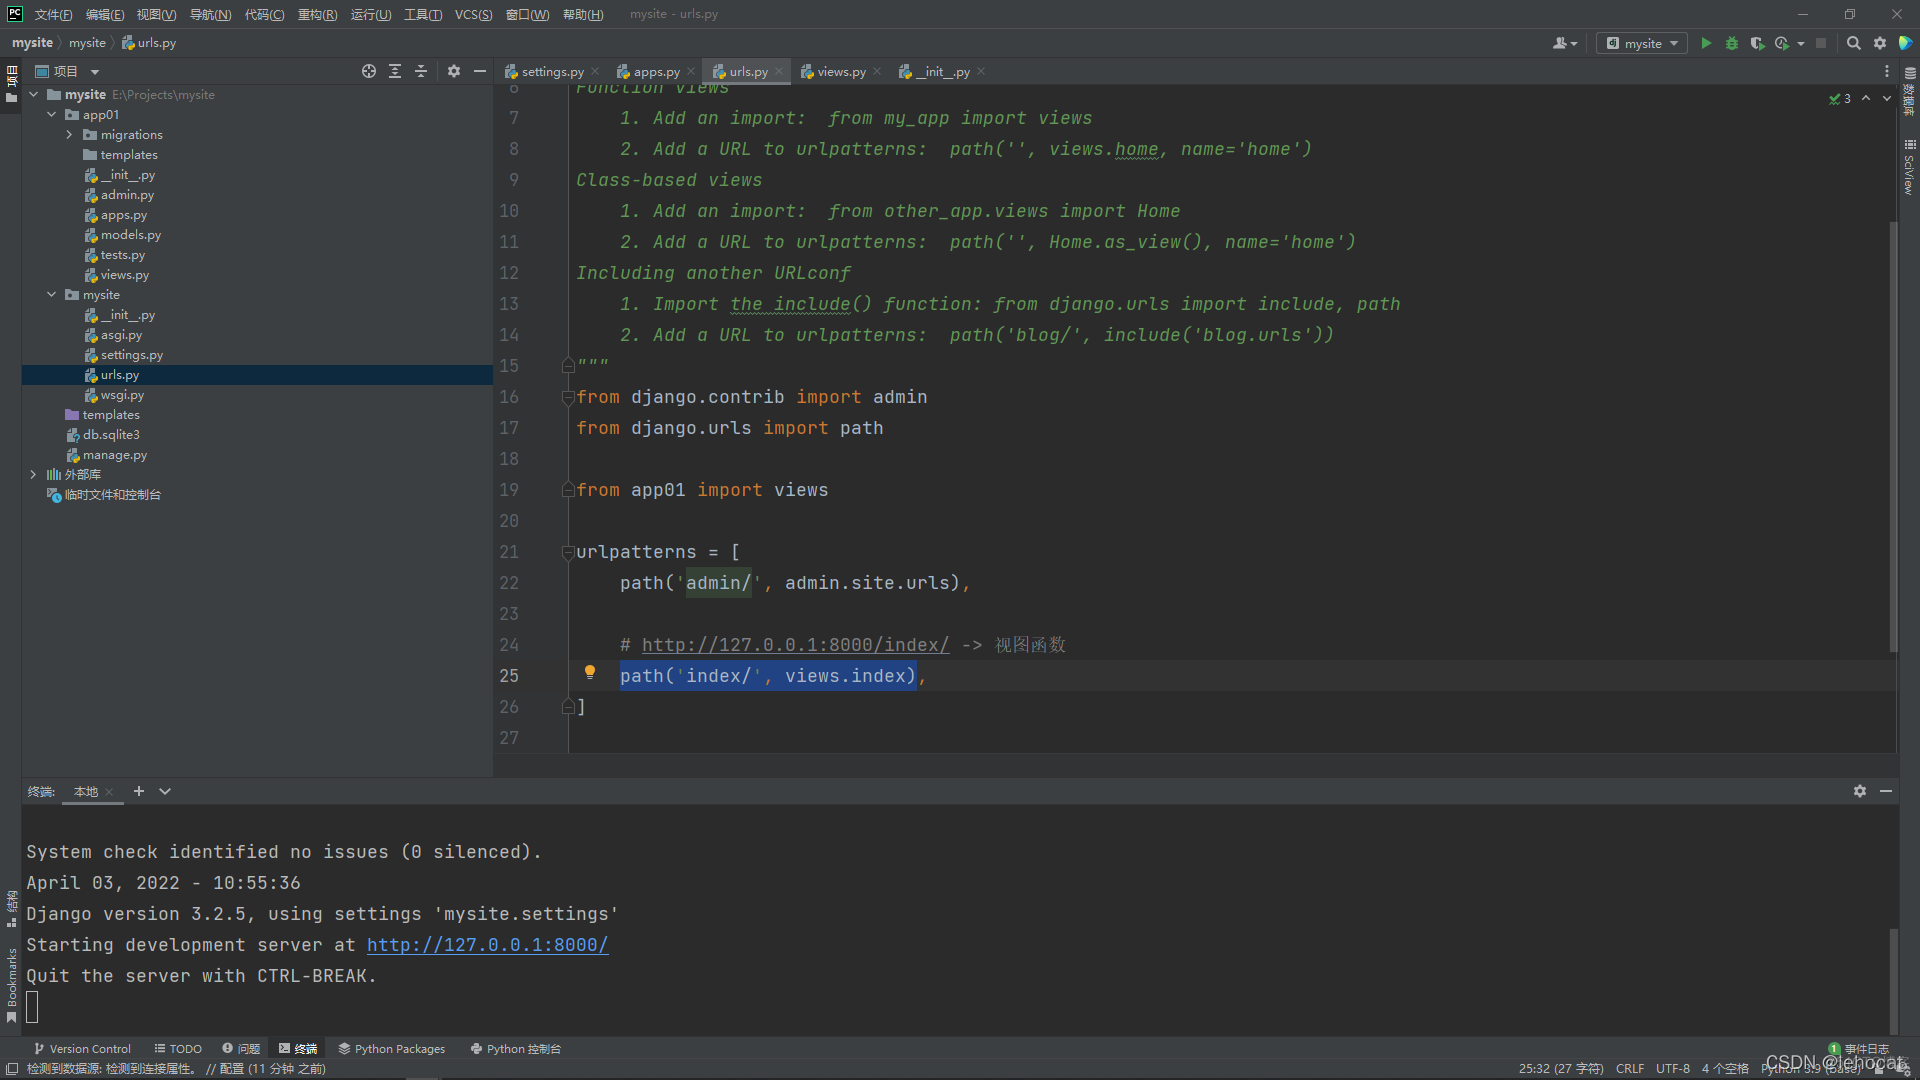Expand the templates folder in app01
This screenshot has width=1920, height=1080.
coord(128,154)
